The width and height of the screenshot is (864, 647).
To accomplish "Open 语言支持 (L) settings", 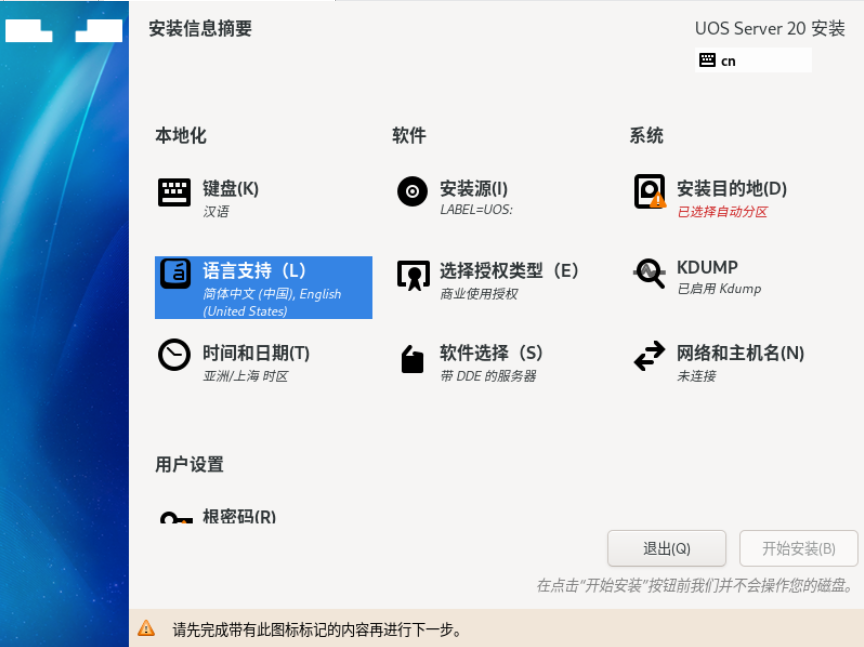I will pos(254,271).
